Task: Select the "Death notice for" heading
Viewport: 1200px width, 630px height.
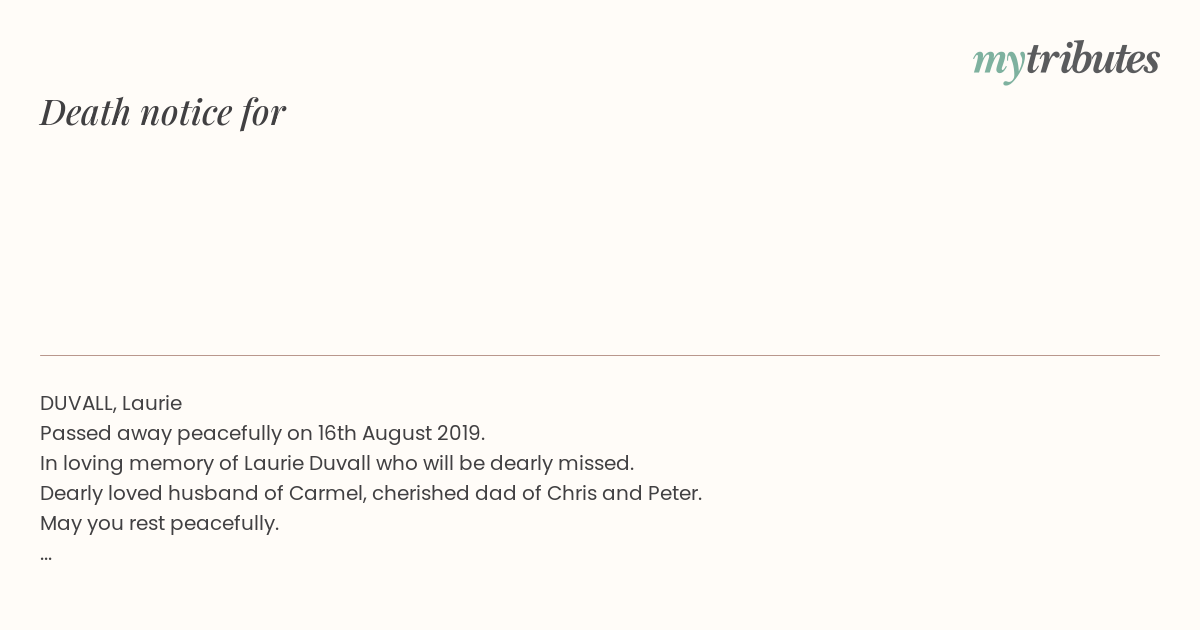Action: tap(163, 112)
